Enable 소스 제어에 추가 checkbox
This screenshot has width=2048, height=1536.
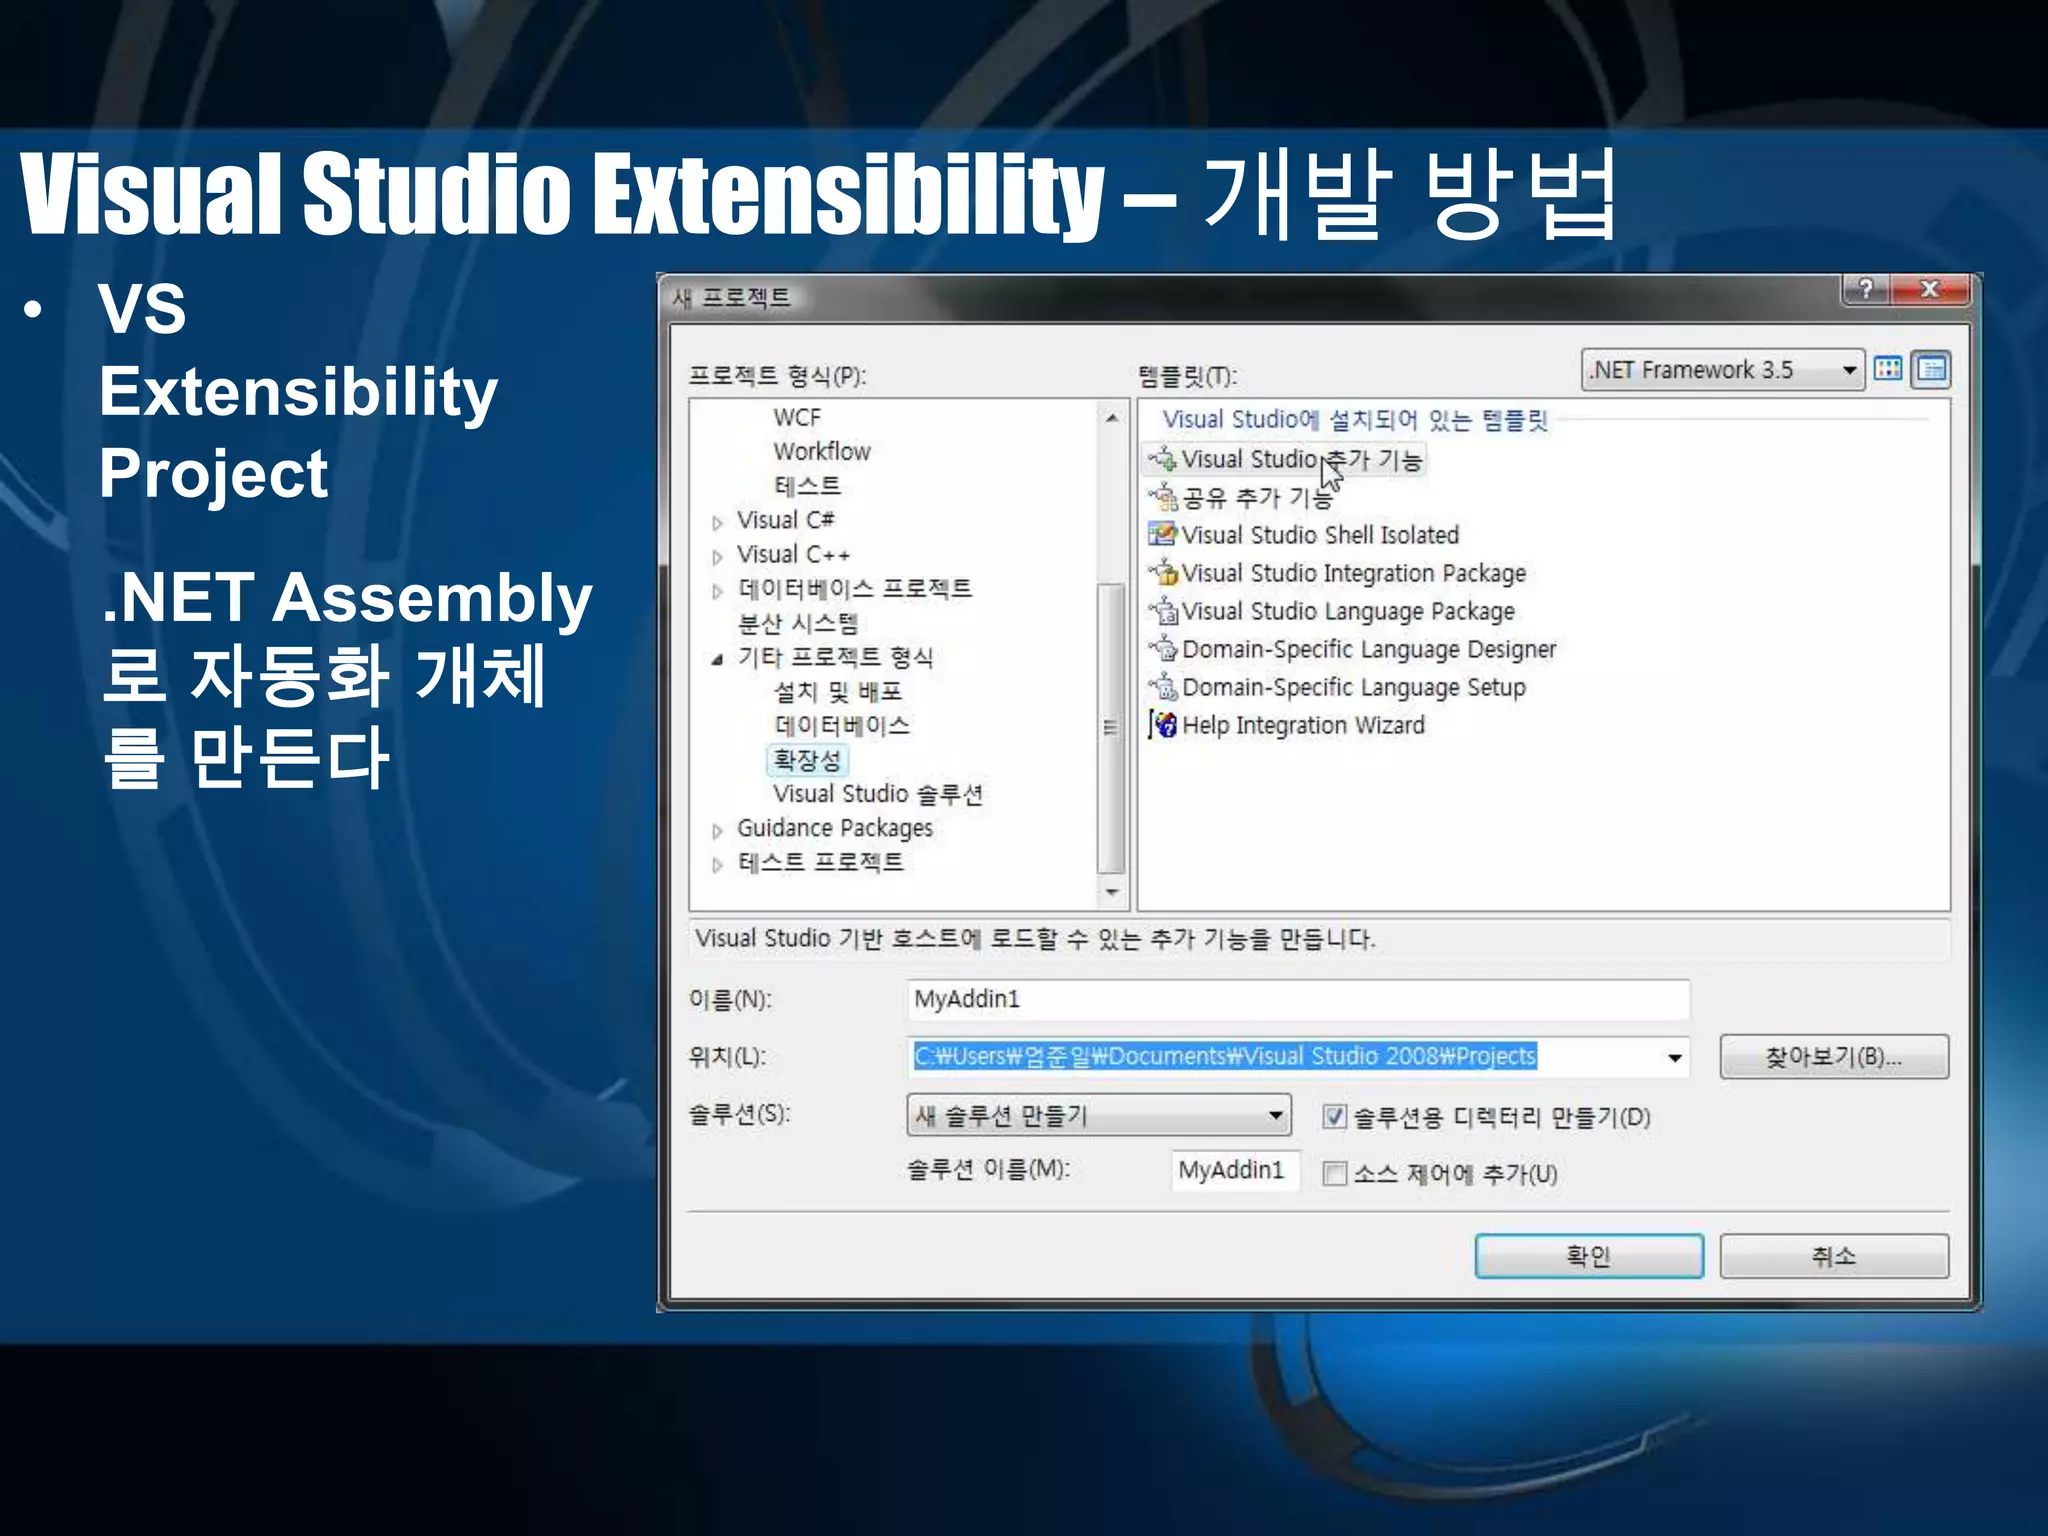(x=1334, y=1173)
